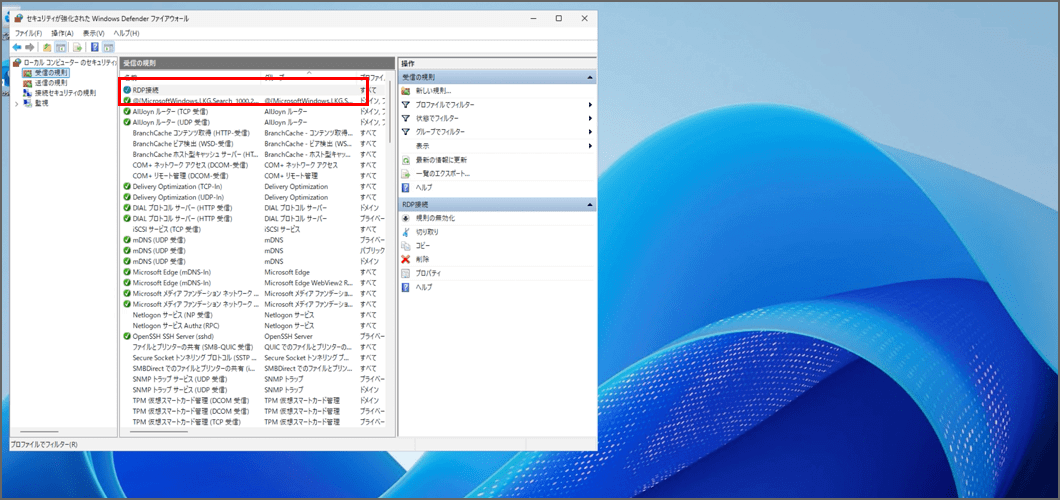This screenshot has width=1060, height=500.
Task: Click the blue Help icon in toolbar
Action: pyautogui.click(x=94, y=47)
